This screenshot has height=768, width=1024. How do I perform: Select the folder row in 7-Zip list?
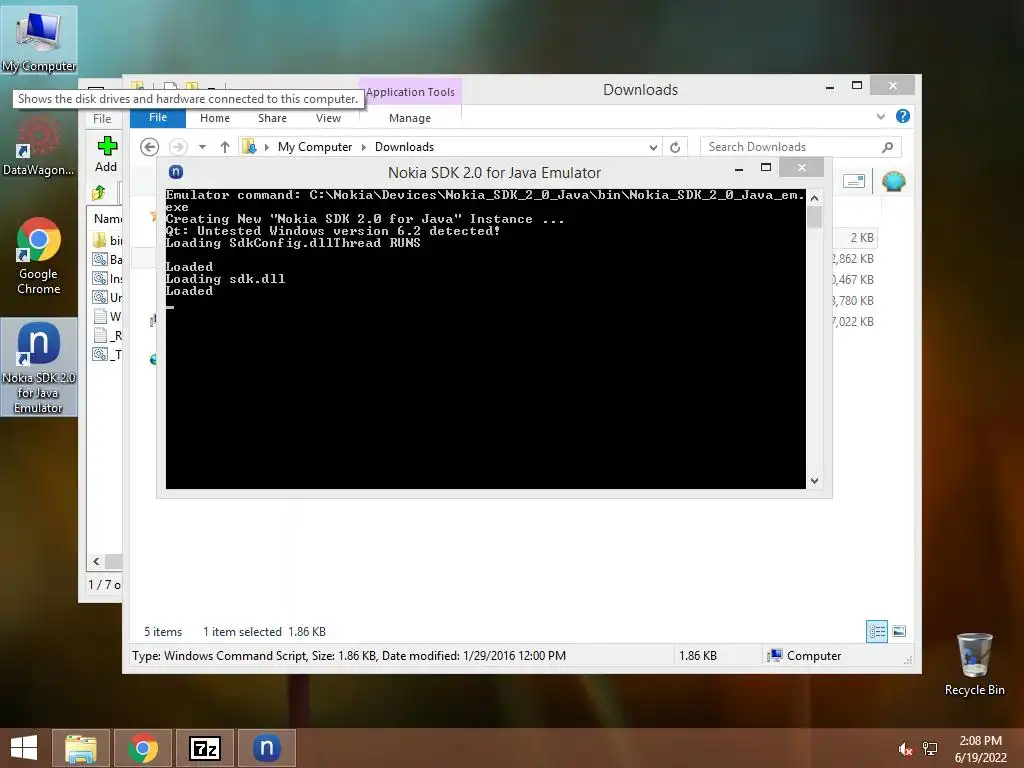tap(107, 240)
